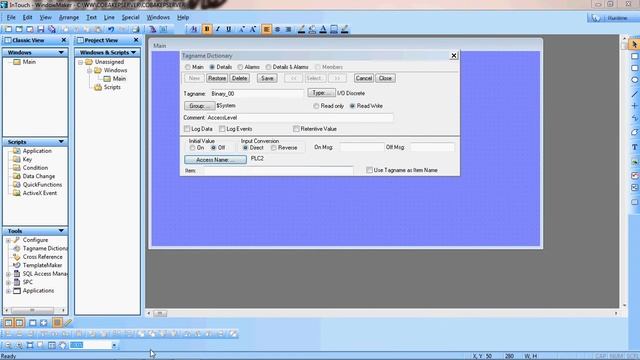The image size is (640, 360).
Task: Choose the line color icon
Action: [x=301, y=29]
